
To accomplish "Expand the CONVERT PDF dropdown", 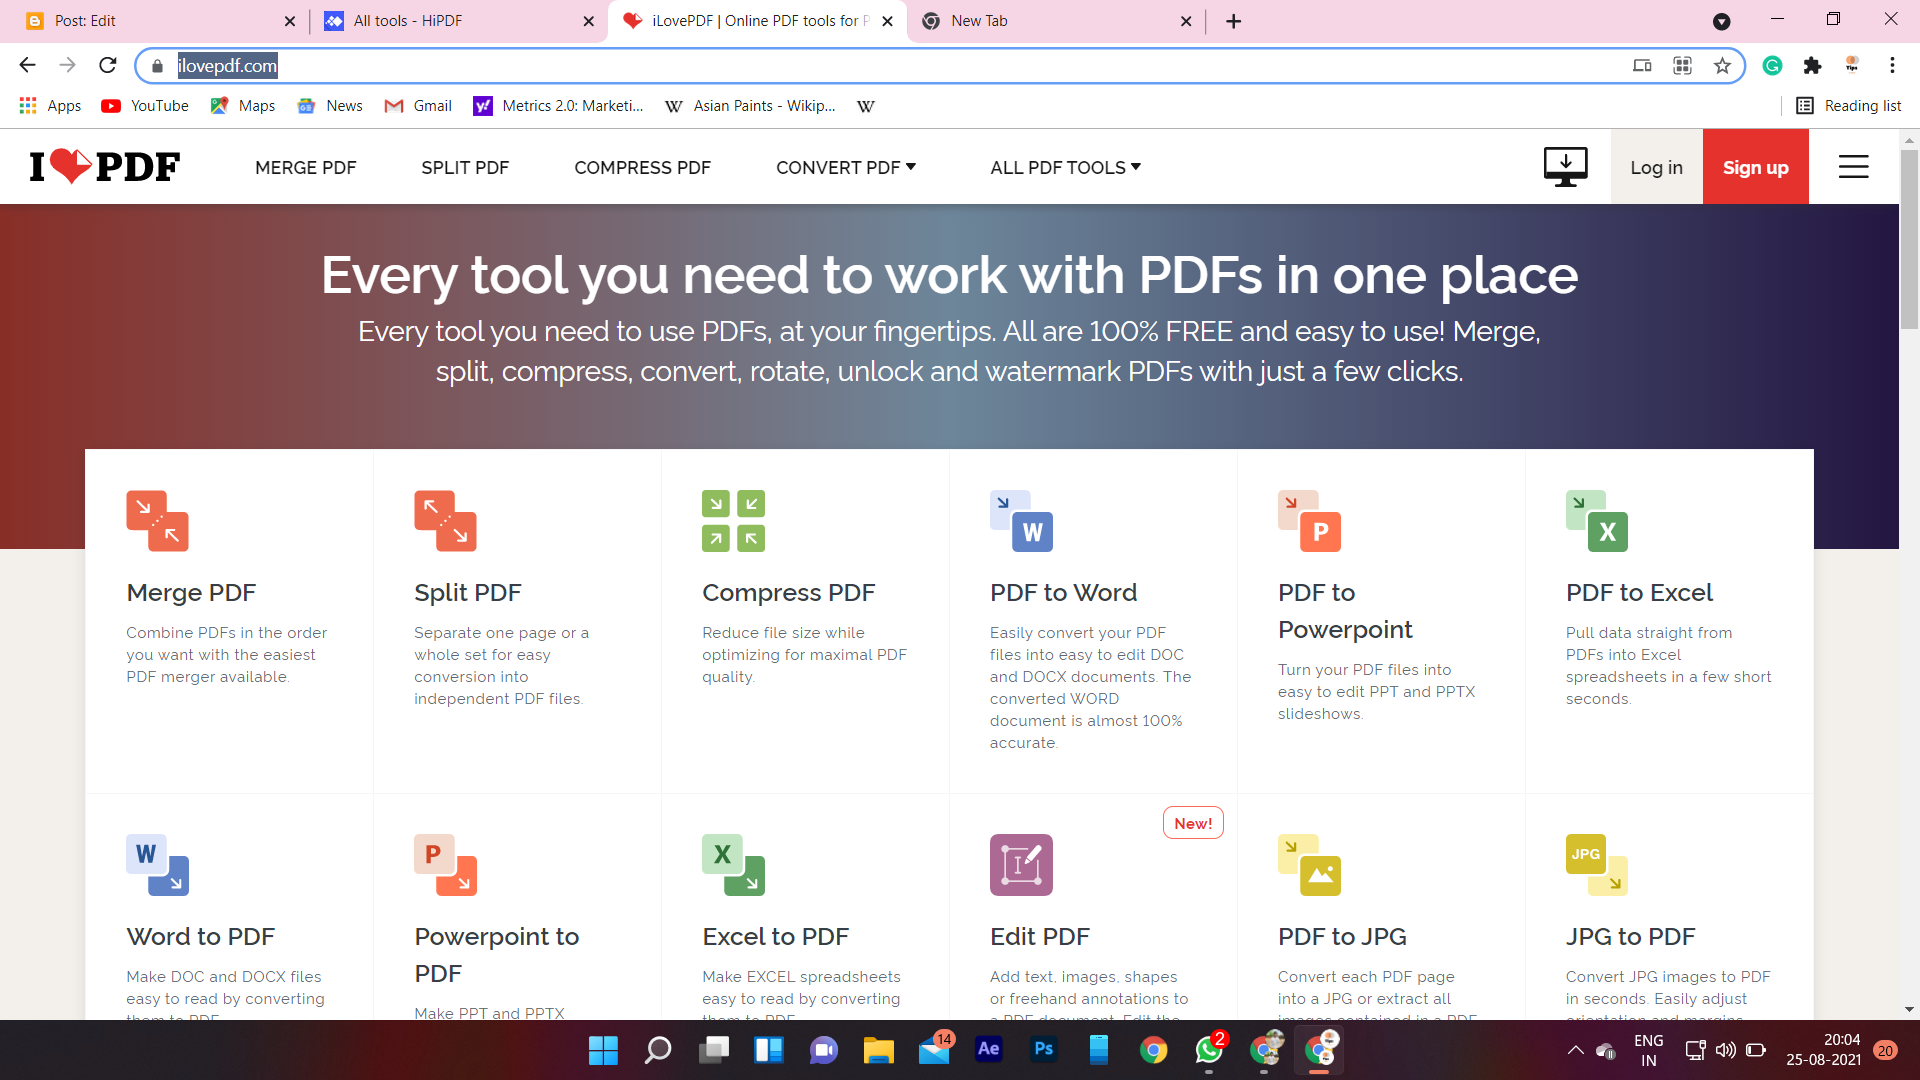I will coord(846,168).
